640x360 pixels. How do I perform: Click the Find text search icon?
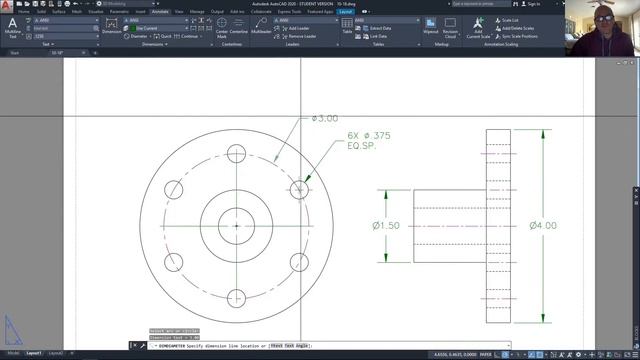[x=96, y=28]
